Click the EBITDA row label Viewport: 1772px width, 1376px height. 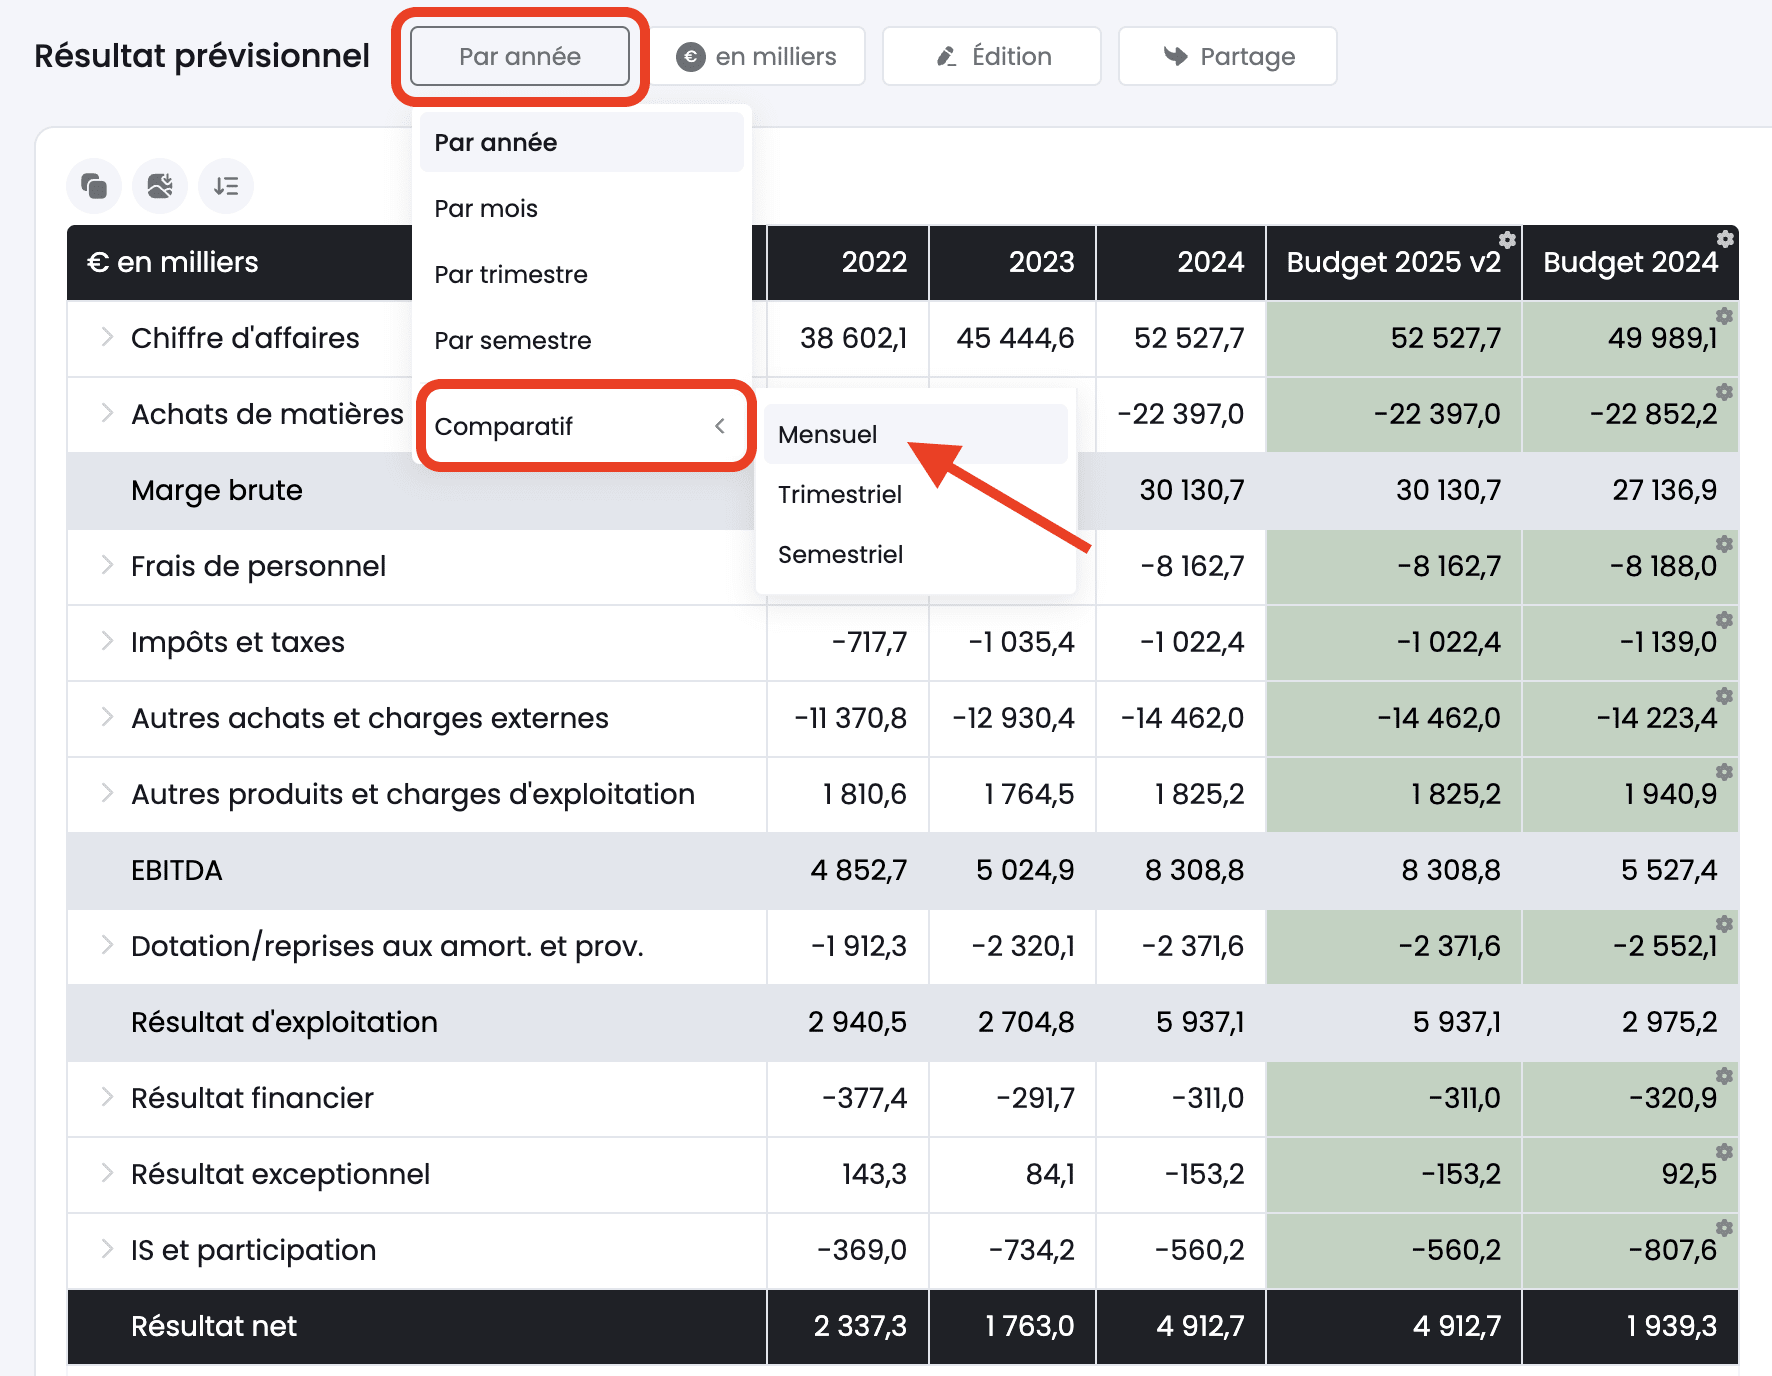coord(177,870)
